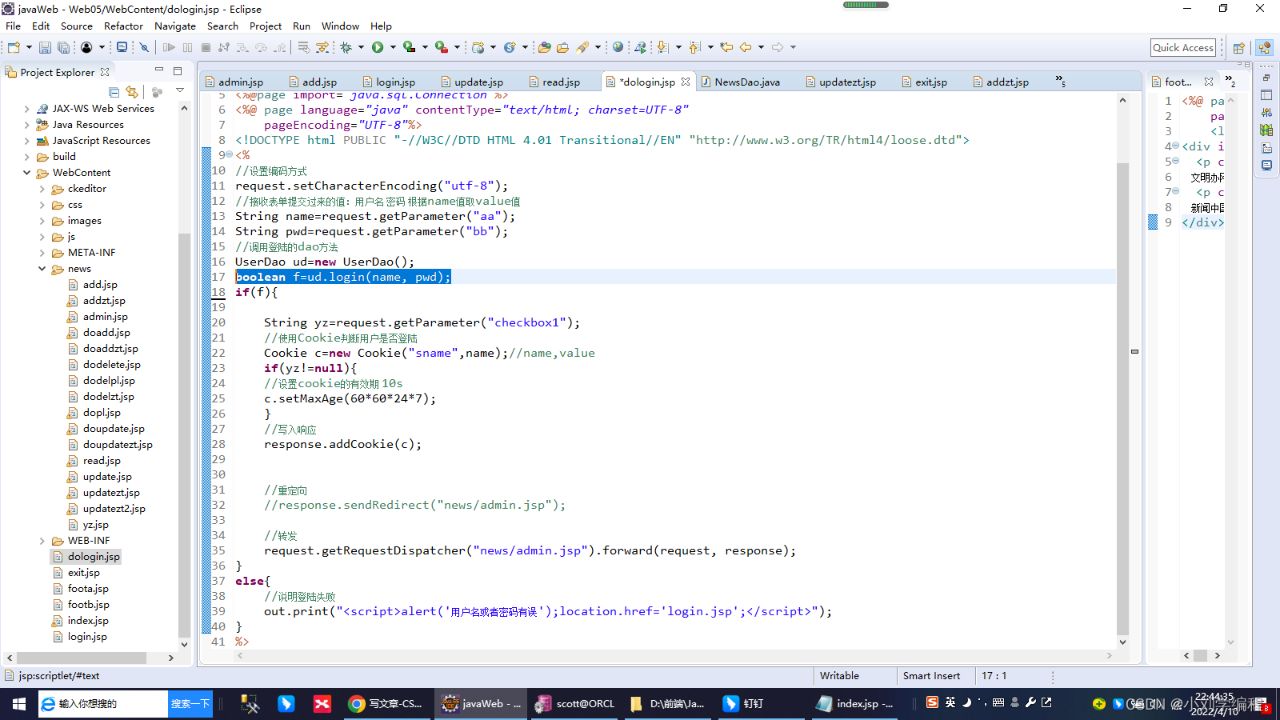This screenshot has width=1280, height=720.
Task: Select the Save icon in the toolbar
Action: [x=46, y=47]
